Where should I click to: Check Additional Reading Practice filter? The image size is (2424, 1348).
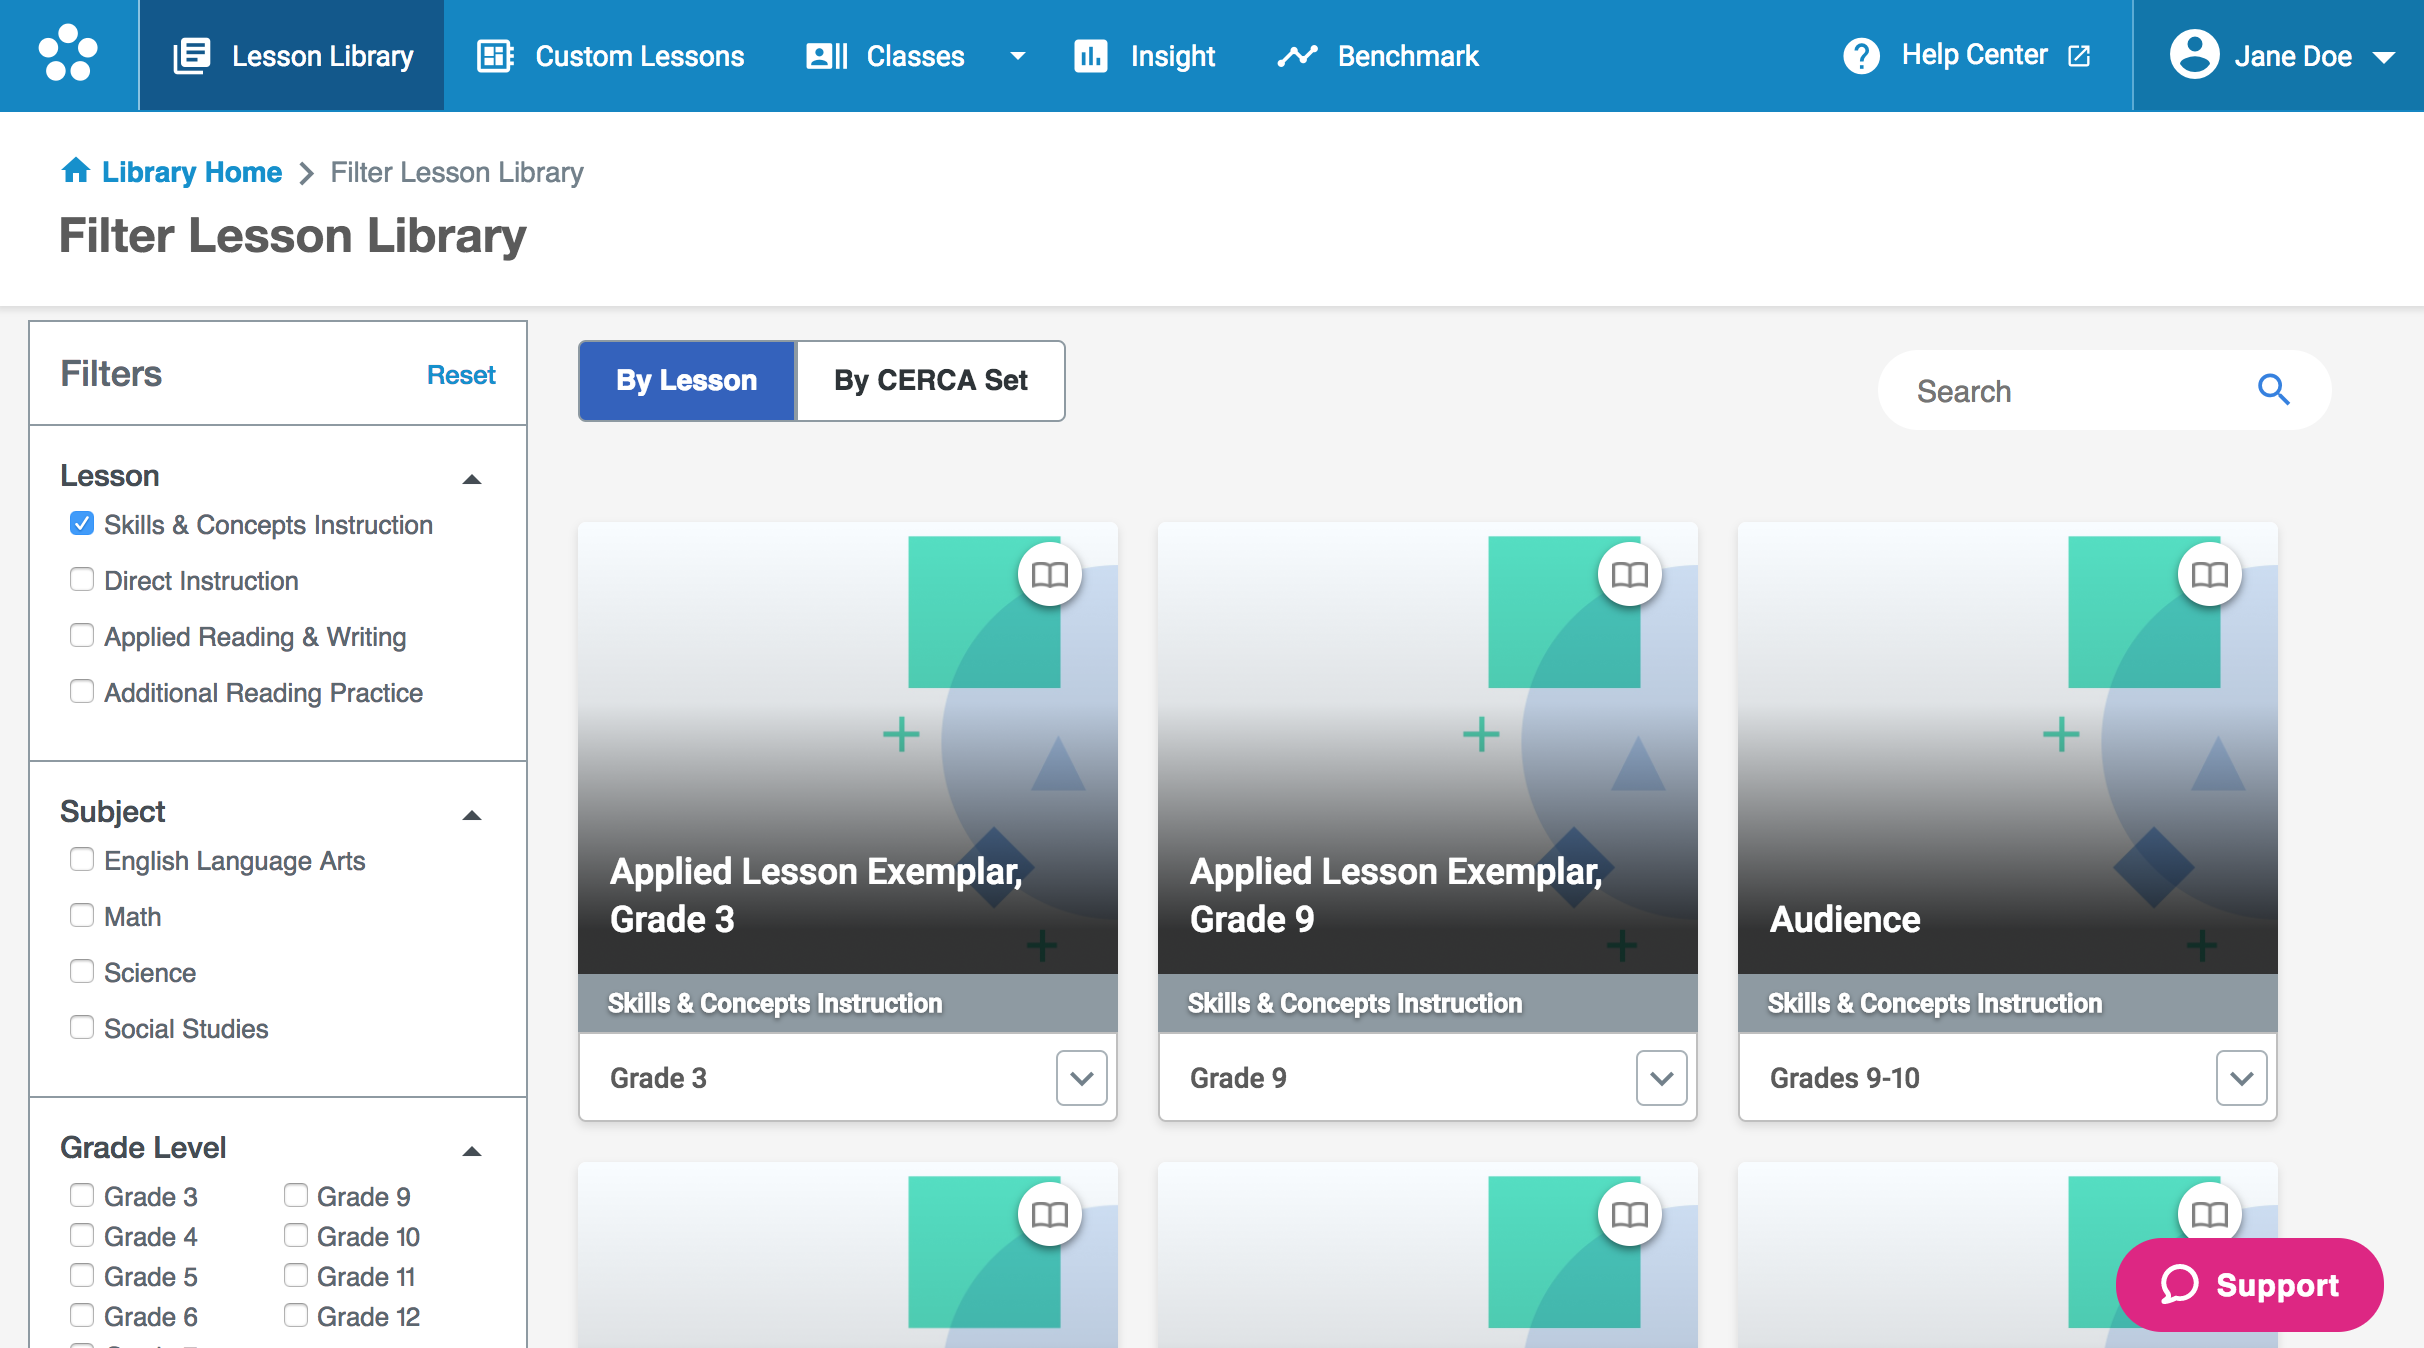tap(82, 692)
